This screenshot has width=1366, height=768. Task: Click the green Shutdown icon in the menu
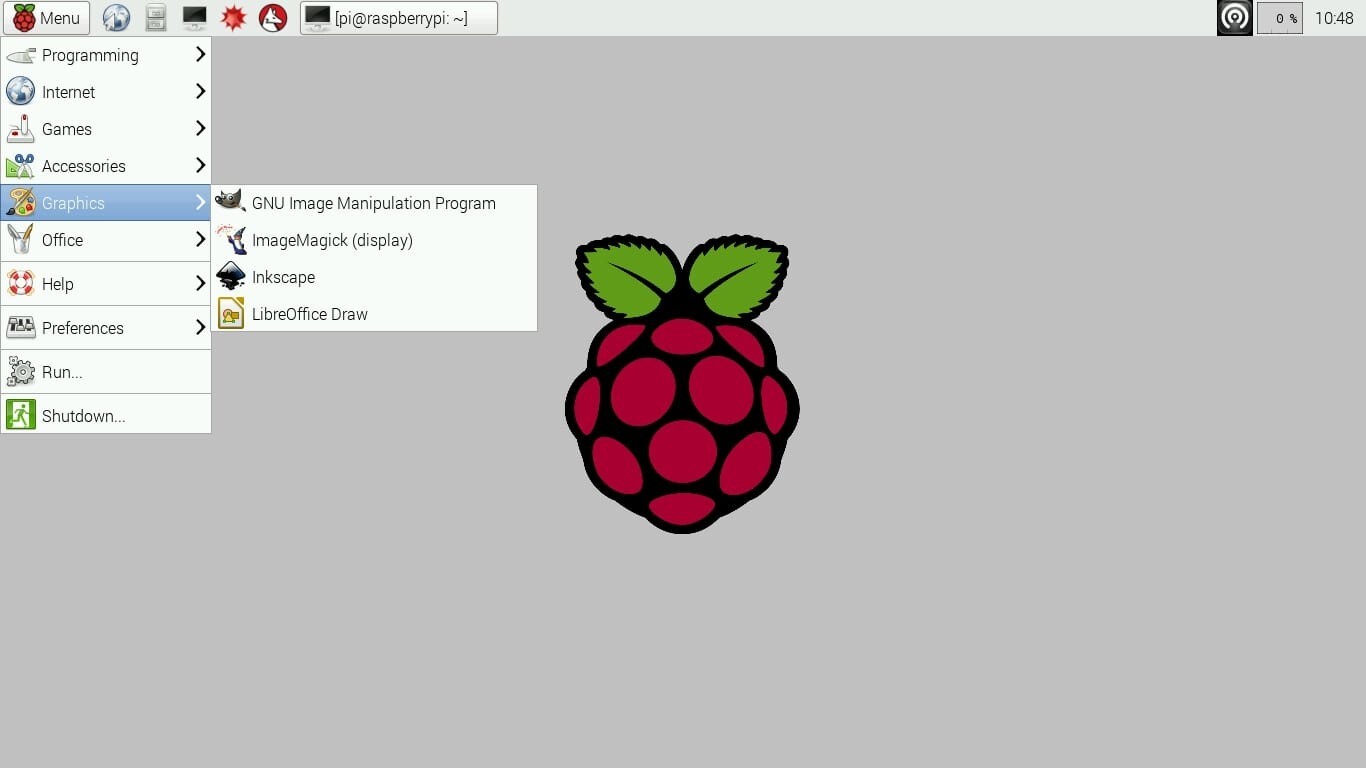click(21, 414)
